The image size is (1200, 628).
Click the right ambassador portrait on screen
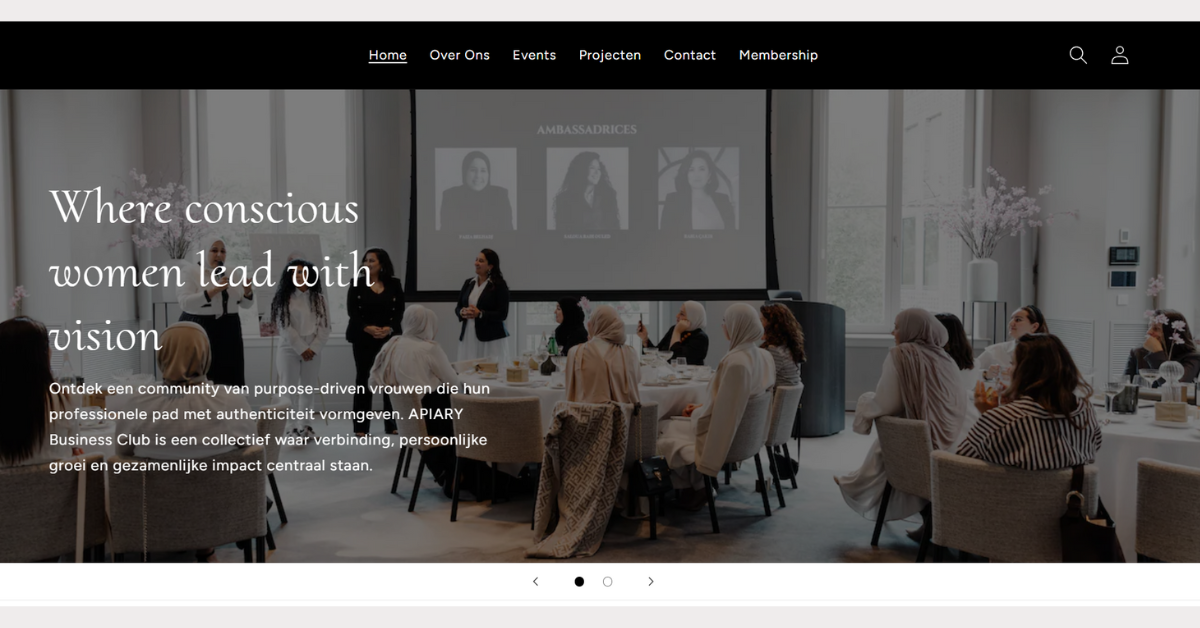[x=698, y=189]
